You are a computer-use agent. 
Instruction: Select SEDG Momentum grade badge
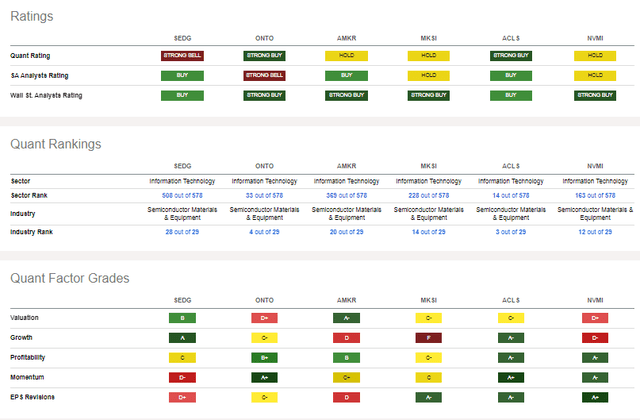coord(182,378)
